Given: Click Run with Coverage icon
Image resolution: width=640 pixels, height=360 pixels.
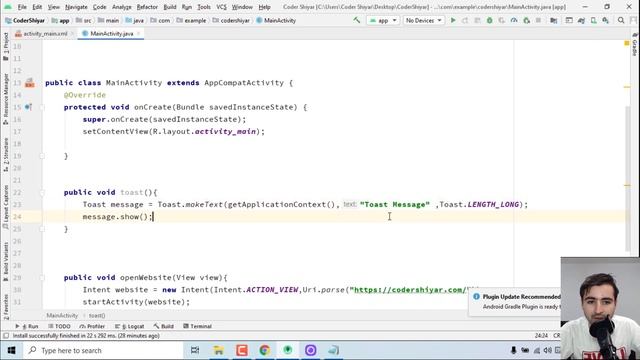Looking at the screenshot, I should click(502, 20).
